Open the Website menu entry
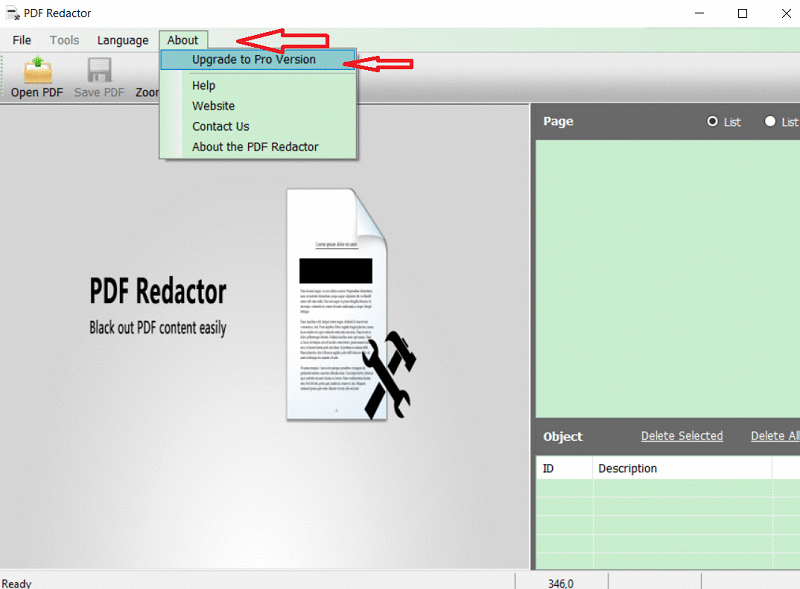The height and width of the screenshot is (589, 800). point(213,106)
